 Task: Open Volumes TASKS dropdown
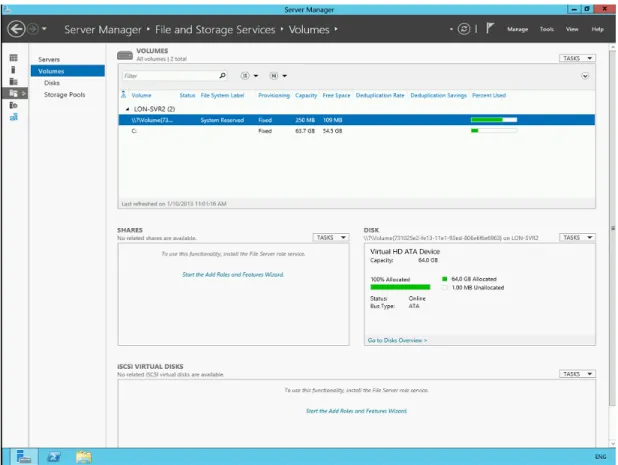tap(577, 58)
